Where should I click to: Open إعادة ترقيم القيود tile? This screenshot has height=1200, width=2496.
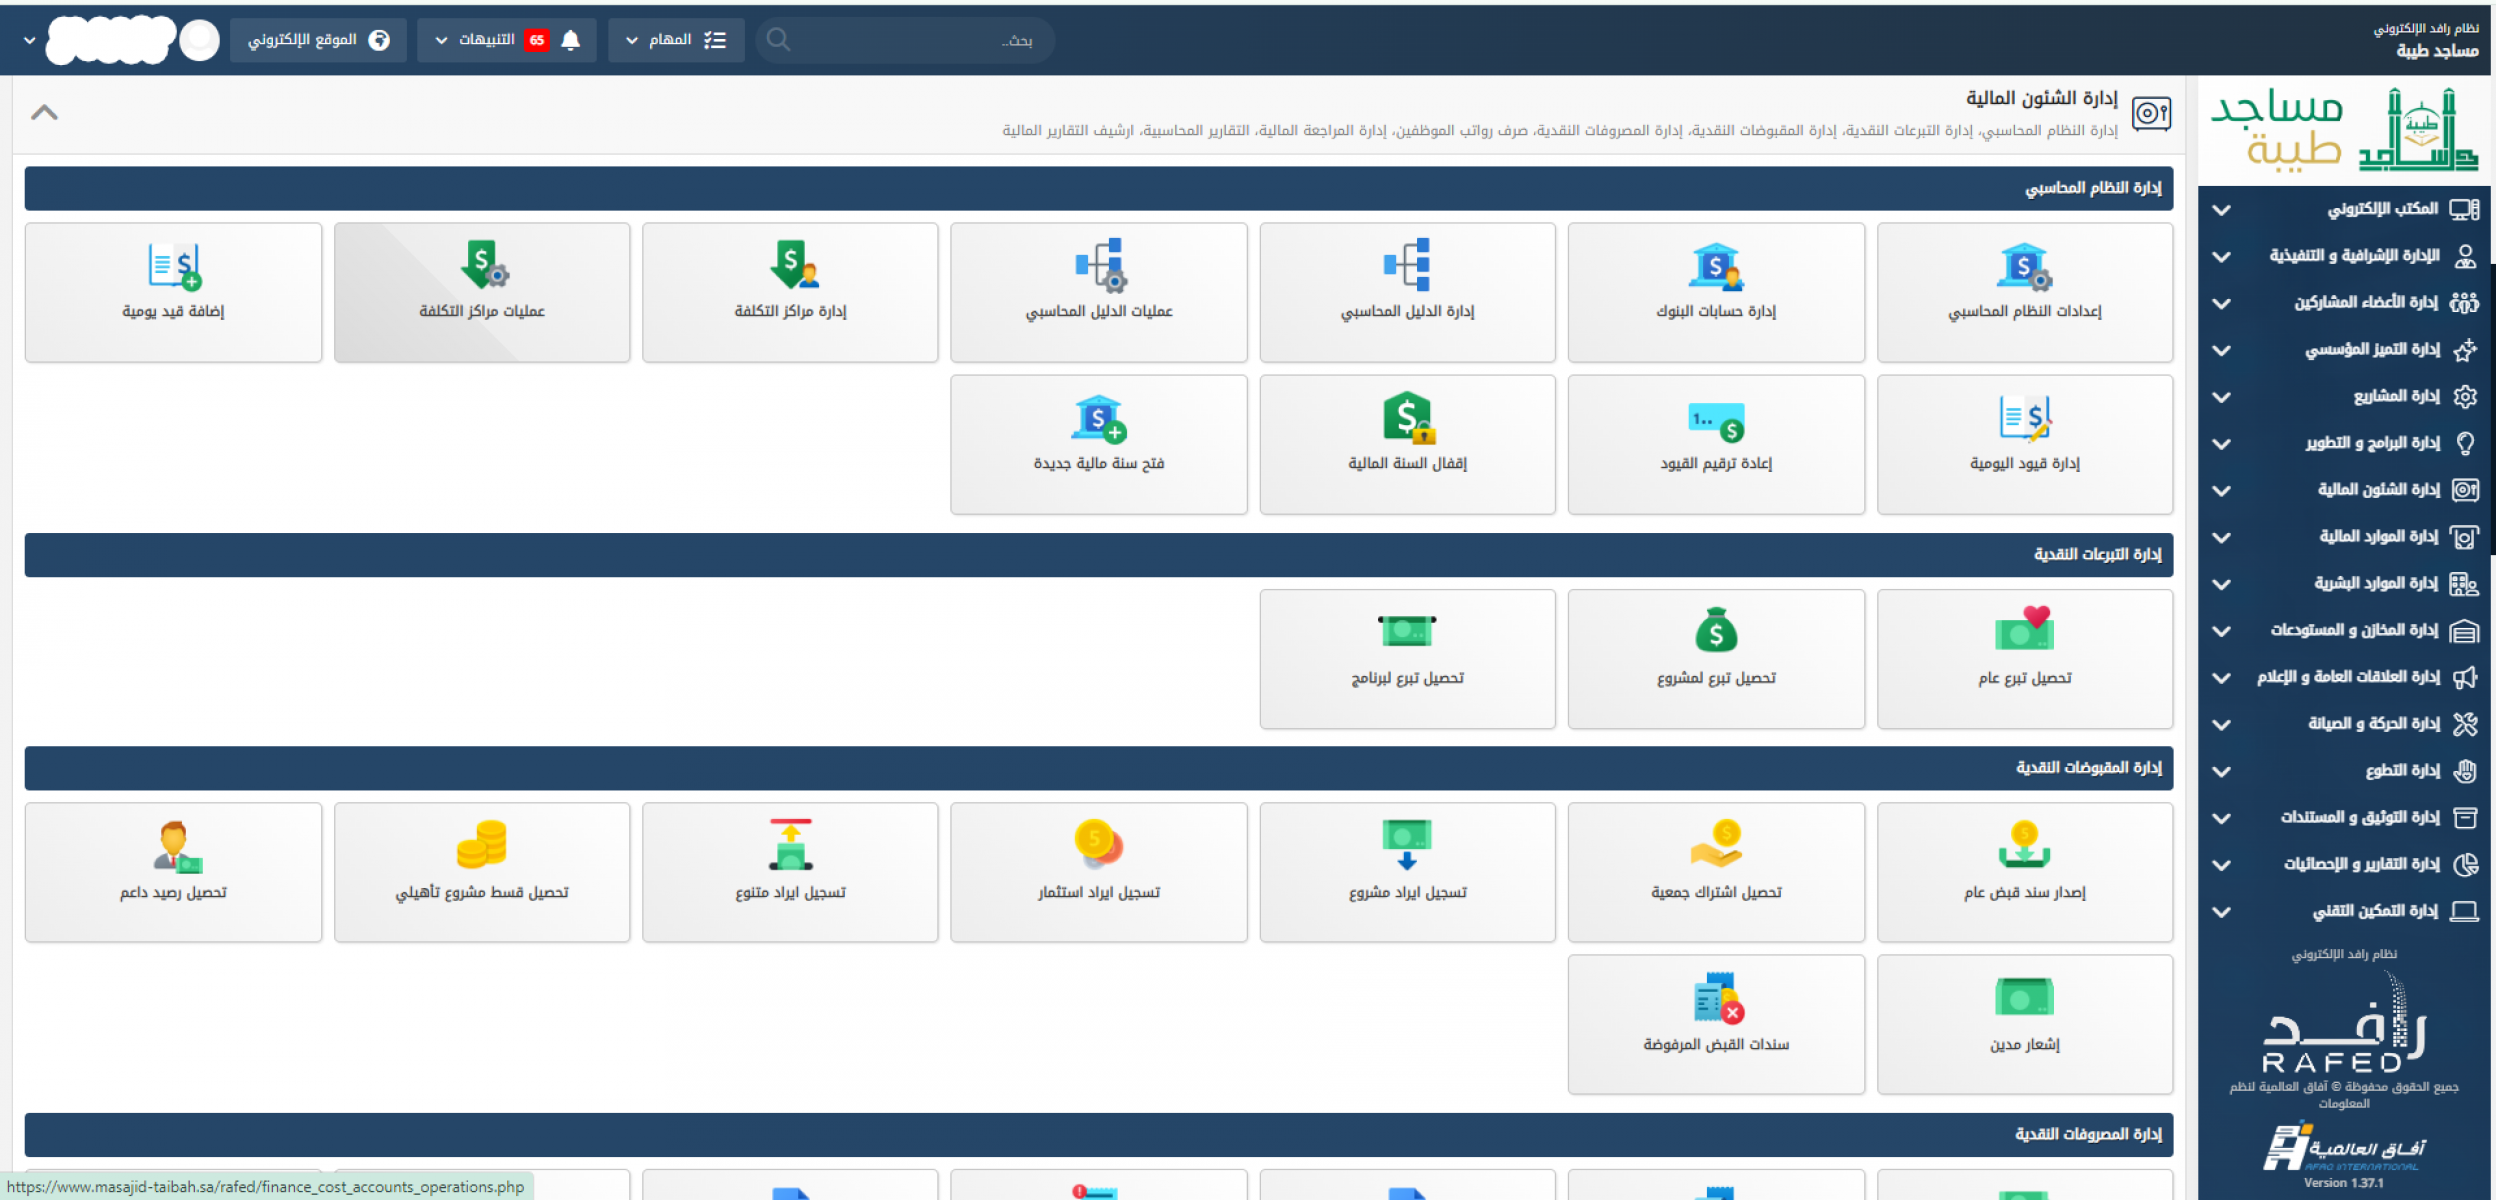[x=1716, y=444]
